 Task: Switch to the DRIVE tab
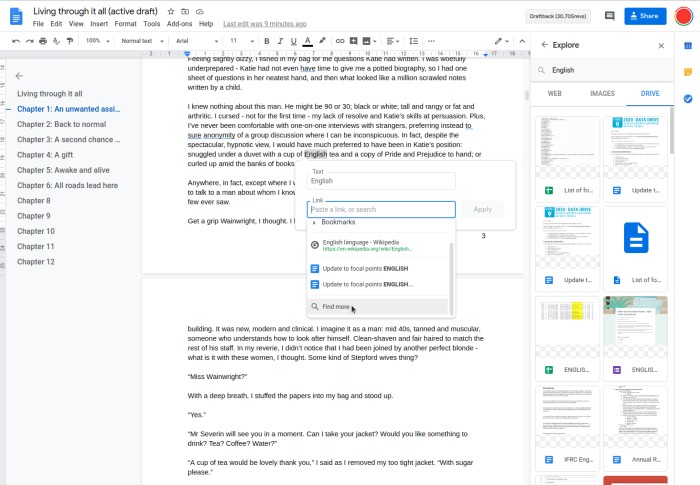point(650,93)
